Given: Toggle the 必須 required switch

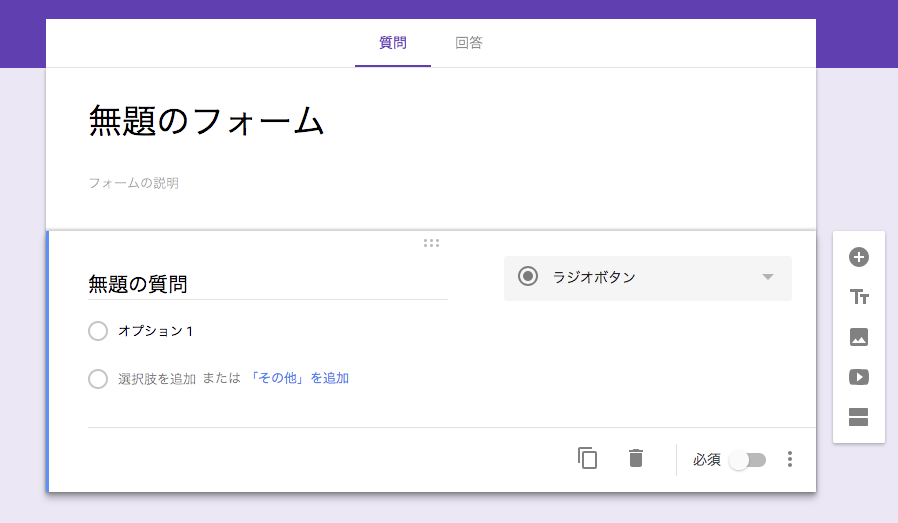Looking at the screenshot, I should pyautogui.click(x=747, y=460).
